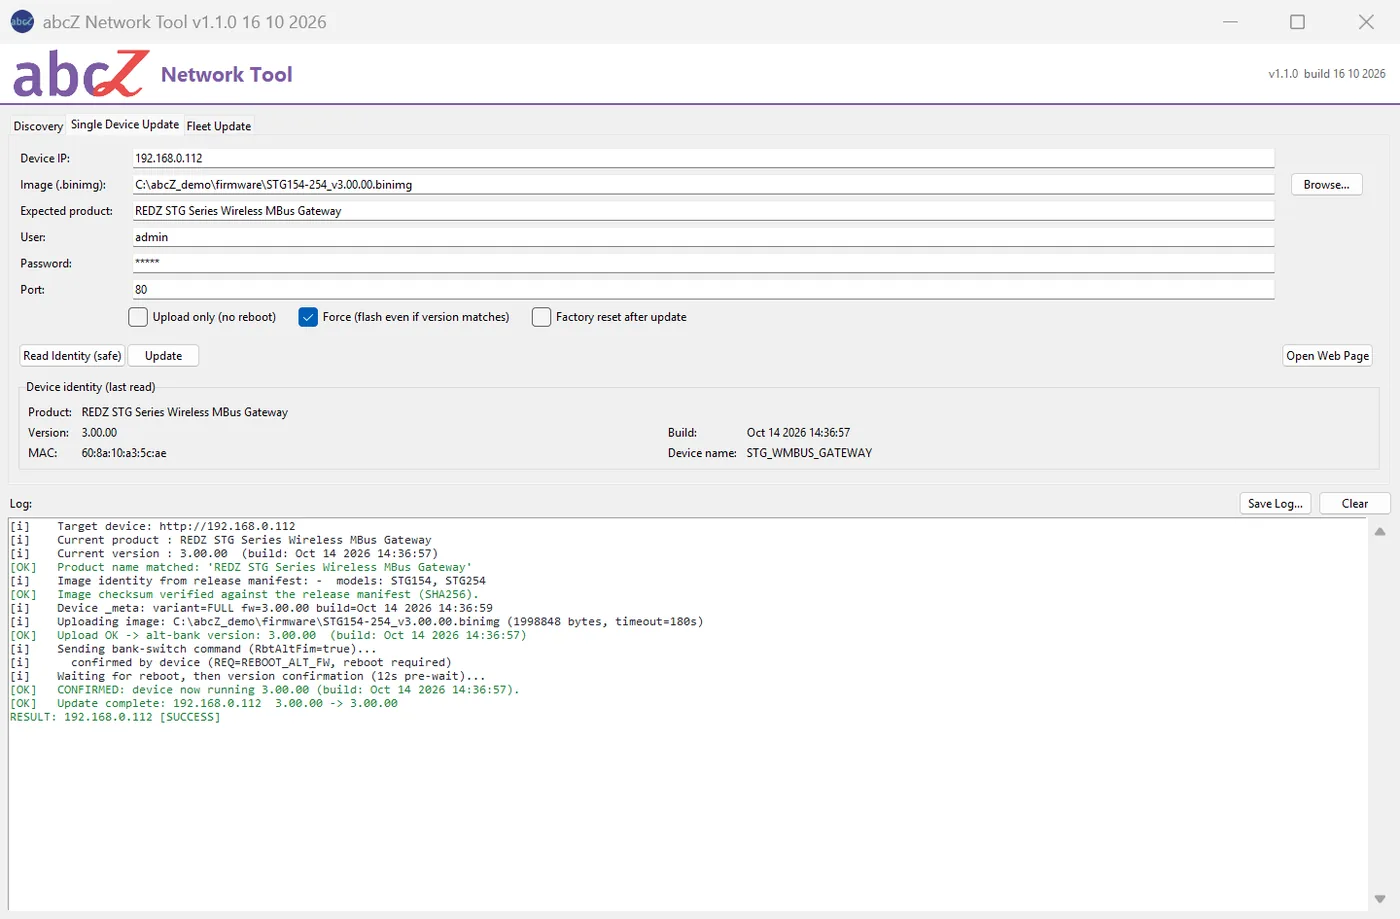Click the 'CONFIRMED: device now running' log line
The width and height of the screenshot is (1400, 919).
click(x=265, y=690)
